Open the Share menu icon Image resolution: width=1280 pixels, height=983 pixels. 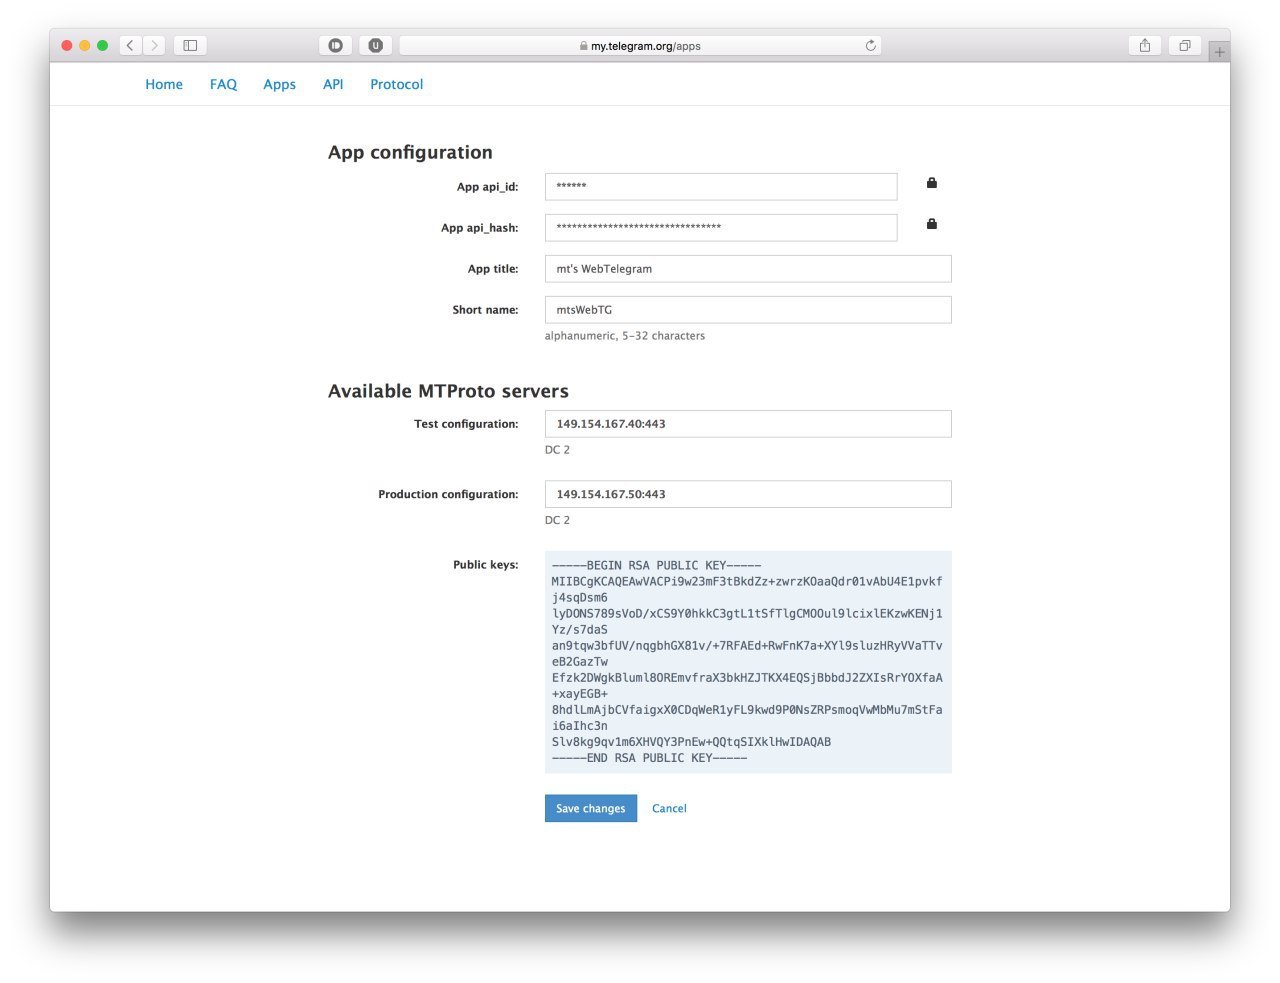[x=1144, y=46]
